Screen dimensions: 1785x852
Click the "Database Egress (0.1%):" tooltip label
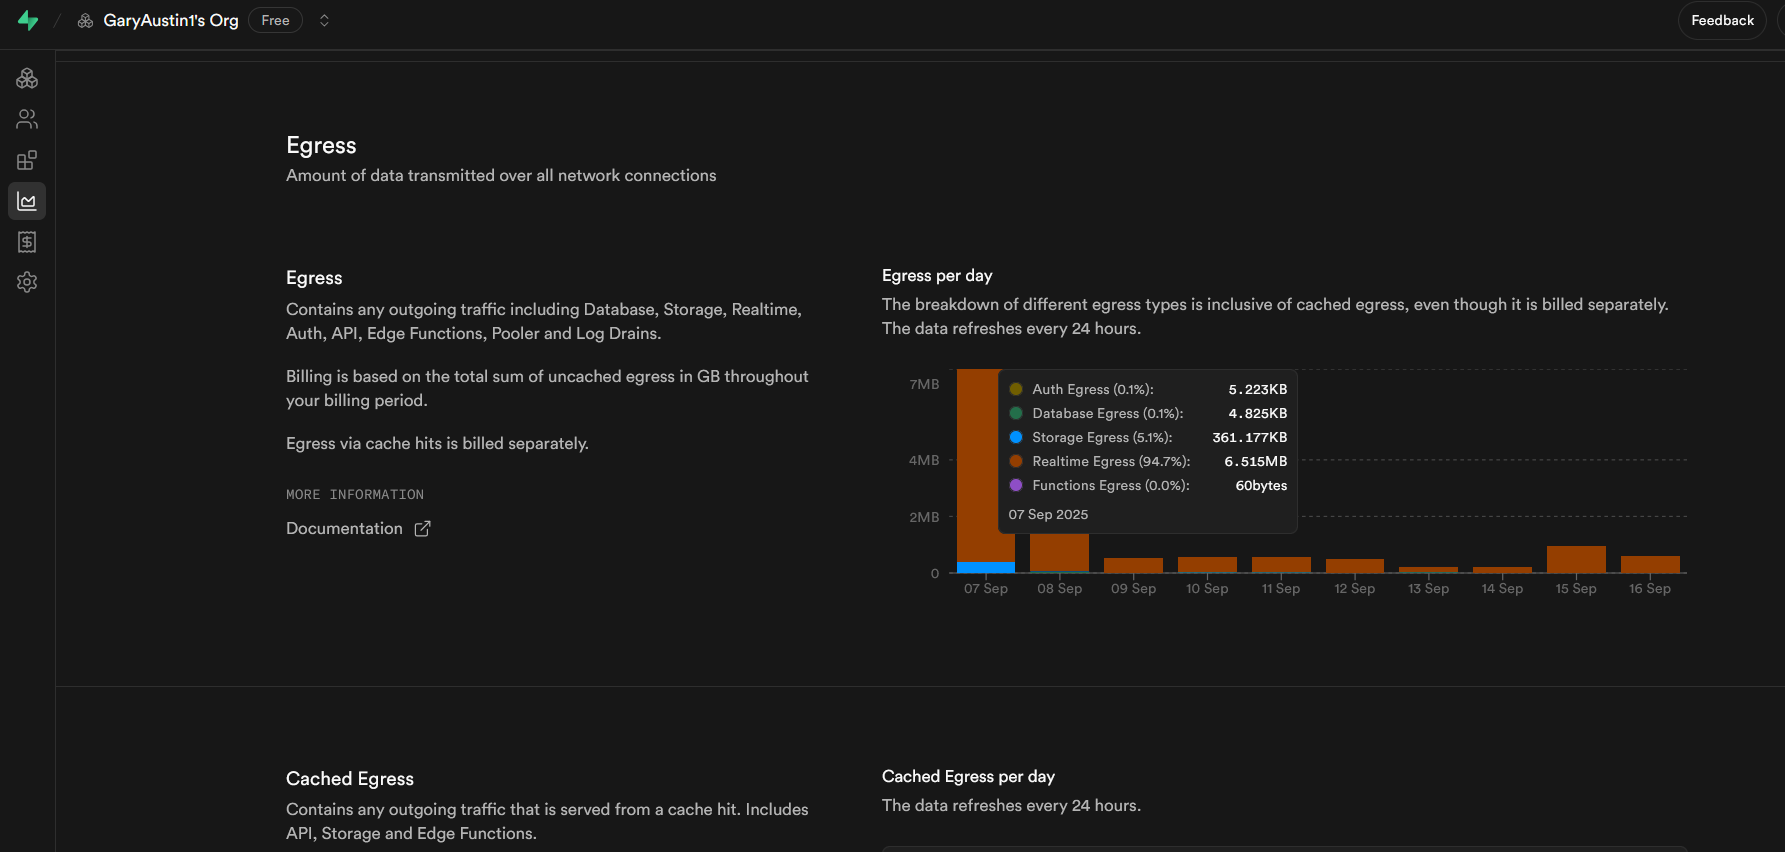coord(1108,413)
